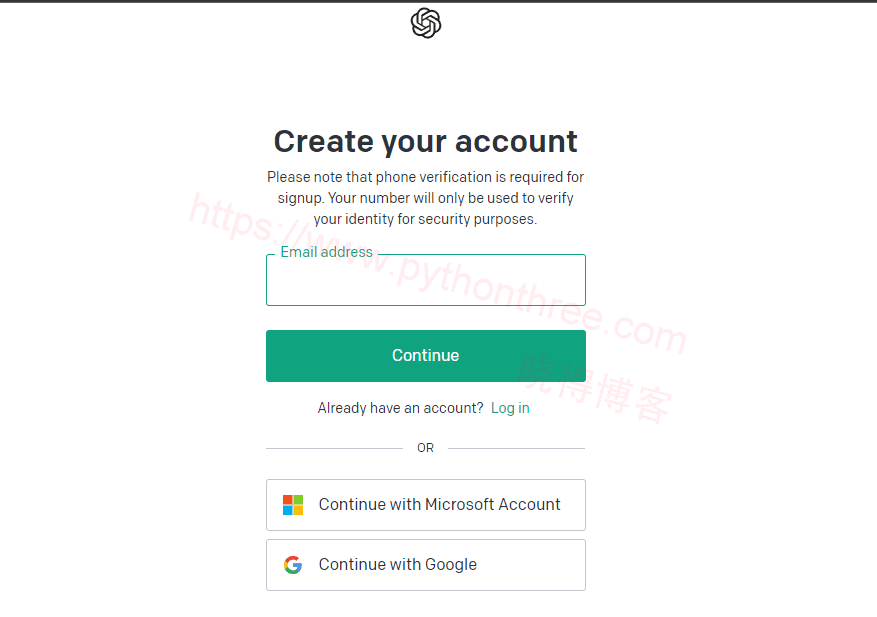Screen dimensions: 877x617
Task: Click the Create your account heading
Action: click(x=426, y=141)
